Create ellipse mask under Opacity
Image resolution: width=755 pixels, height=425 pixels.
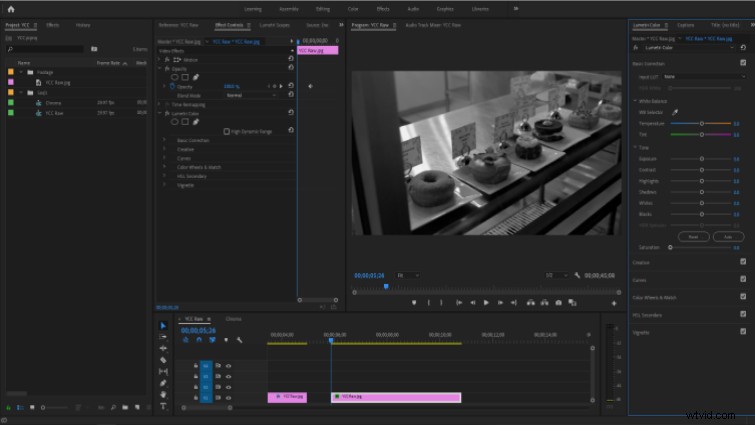[174, 77]
